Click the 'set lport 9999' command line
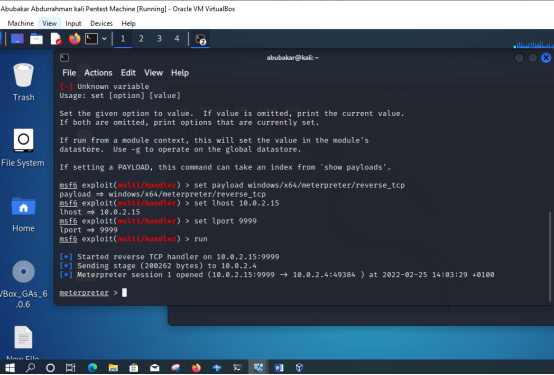This screenshot has height=375, width=554. click(158, 221)
